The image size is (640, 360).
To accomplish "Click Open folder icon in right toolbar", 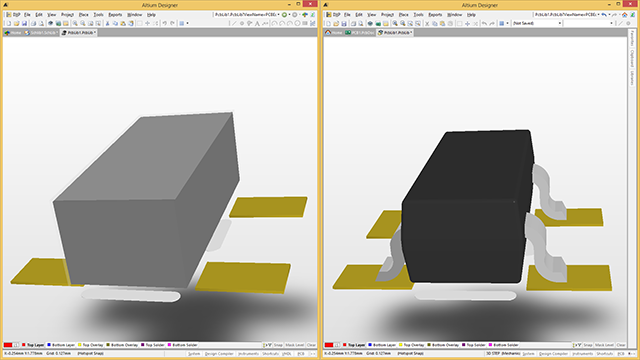I will tap(336, 24).
